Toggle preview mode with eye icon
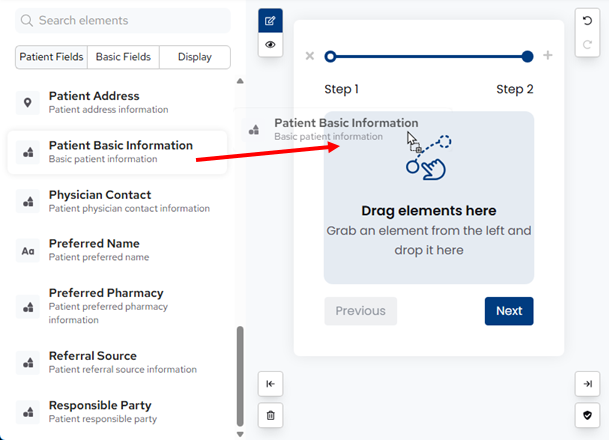Screen dimensions: 609x440 pos(270,45)
